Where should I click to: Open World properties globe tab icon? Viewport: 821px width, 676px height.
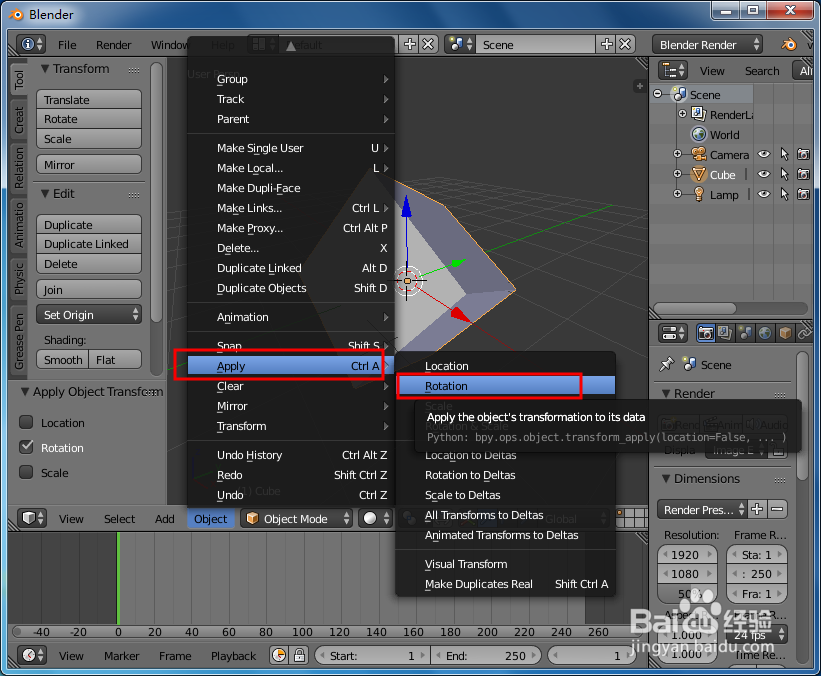coord(765,333)
